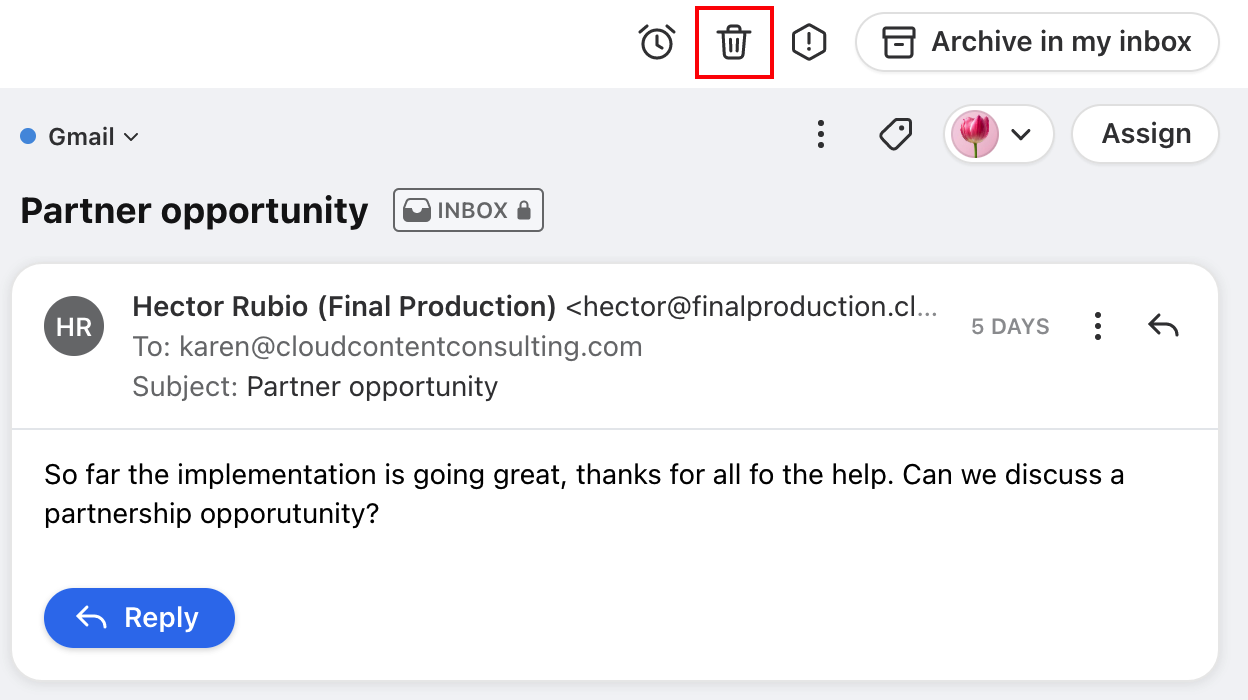Viewport: 1248px width, 700px height.
Task: Click the Partner opportunity conversation title
Action: click(x=195, y=211)
